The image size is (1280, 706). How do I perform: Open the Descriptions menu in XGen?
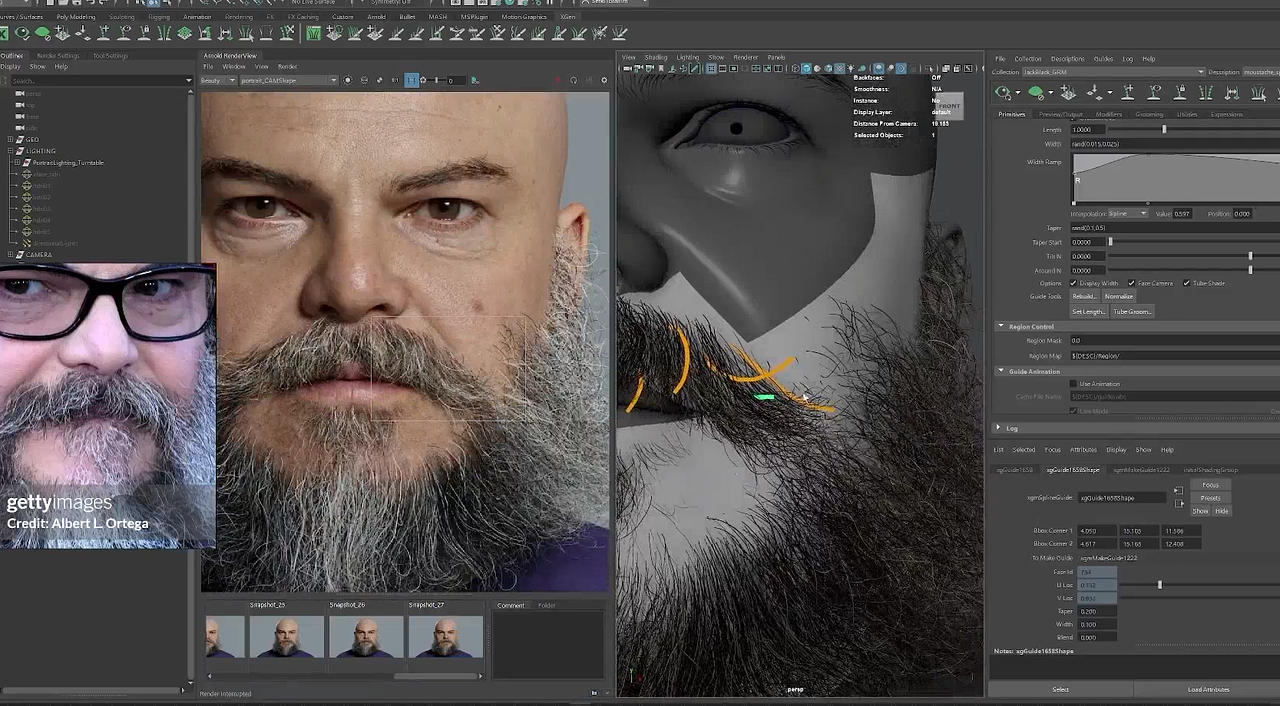pyautogui.click(x=1067, y=59)
